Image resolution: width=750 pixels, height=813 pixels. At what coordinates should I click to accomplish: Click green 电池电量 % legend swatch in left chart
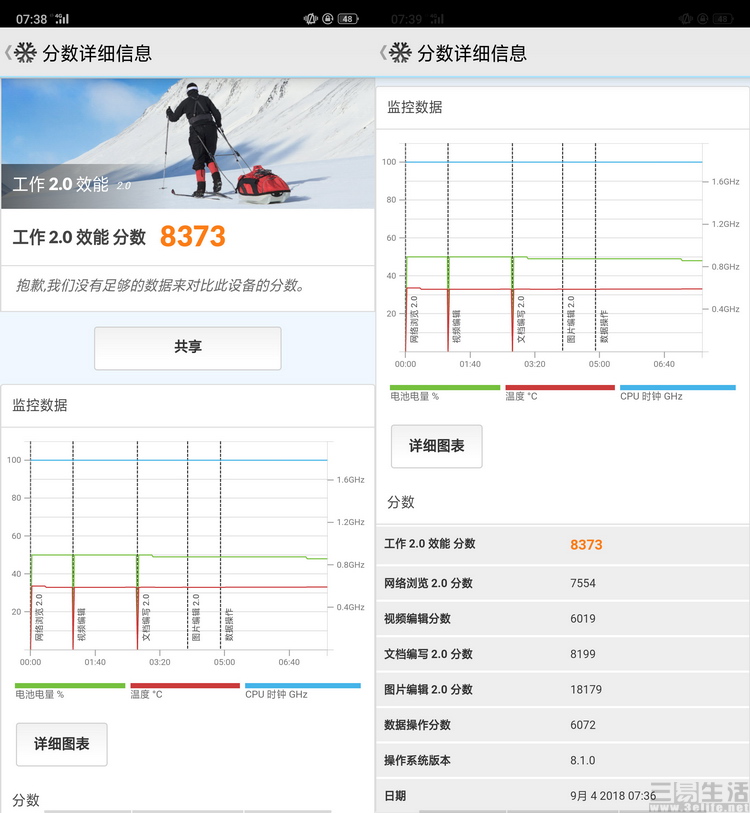[x=70, y=686]
